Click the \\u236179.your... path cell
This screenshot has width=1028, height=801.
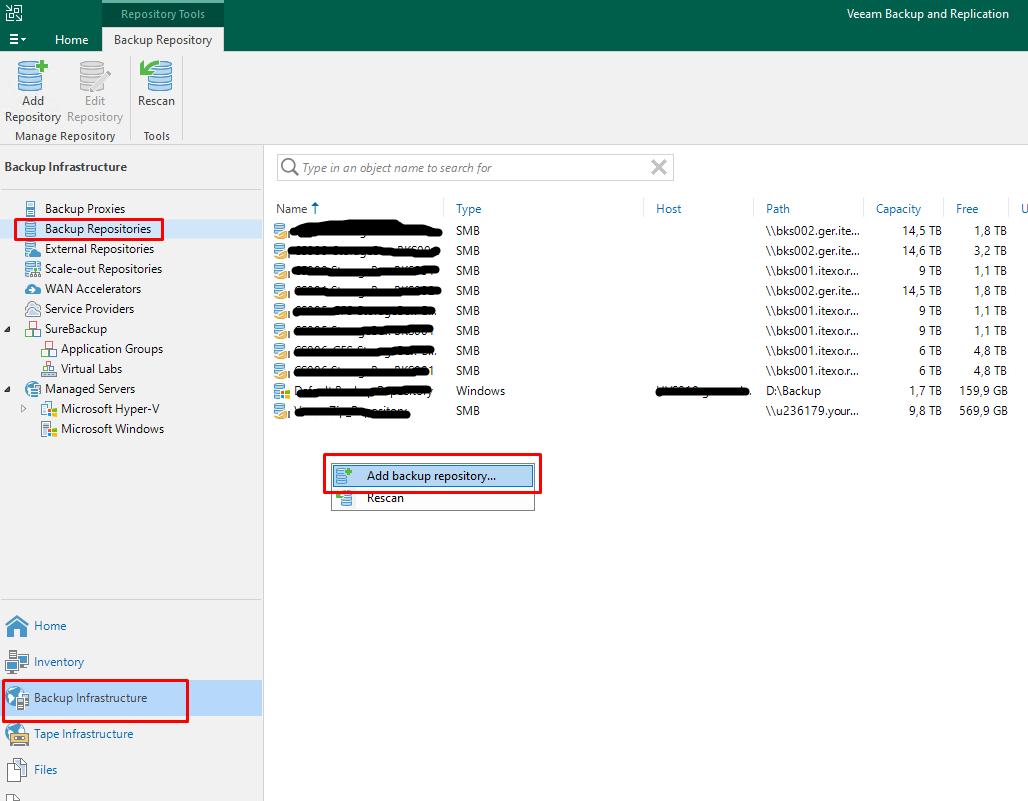(812, 411)
